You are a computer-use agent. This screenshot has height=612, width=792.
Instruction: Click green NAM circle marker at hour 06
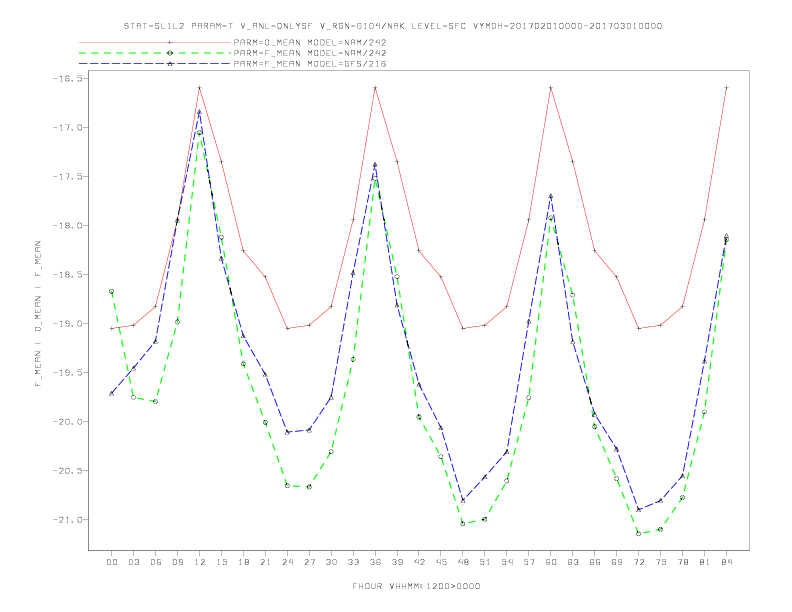156,401
